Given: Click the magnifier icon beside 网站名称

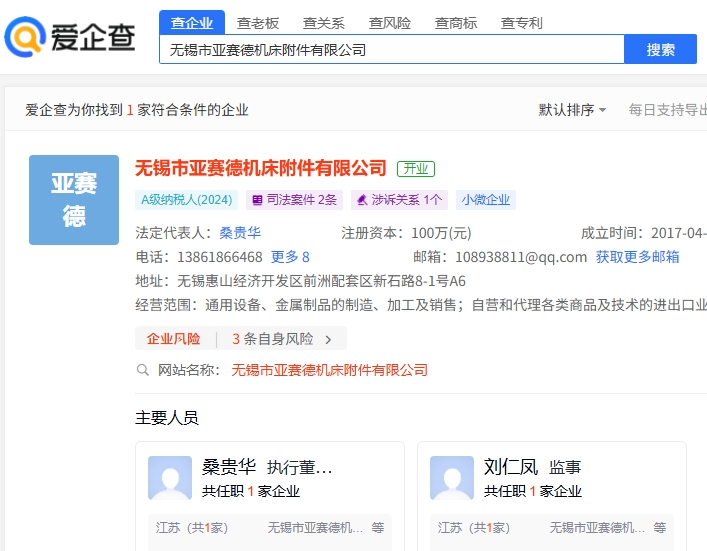Looking at the screenshot, I should tap(142, 370).
